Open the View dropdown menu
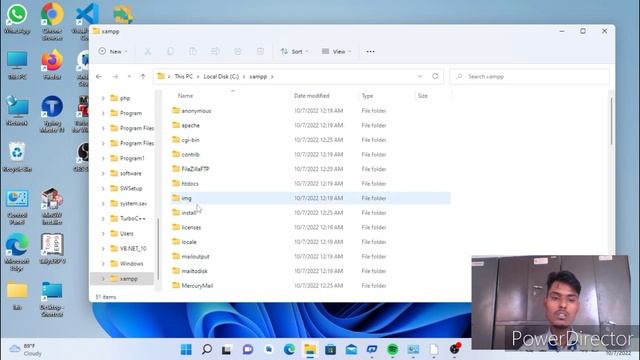Screen dimensions: 640x360 click(336, 51)
